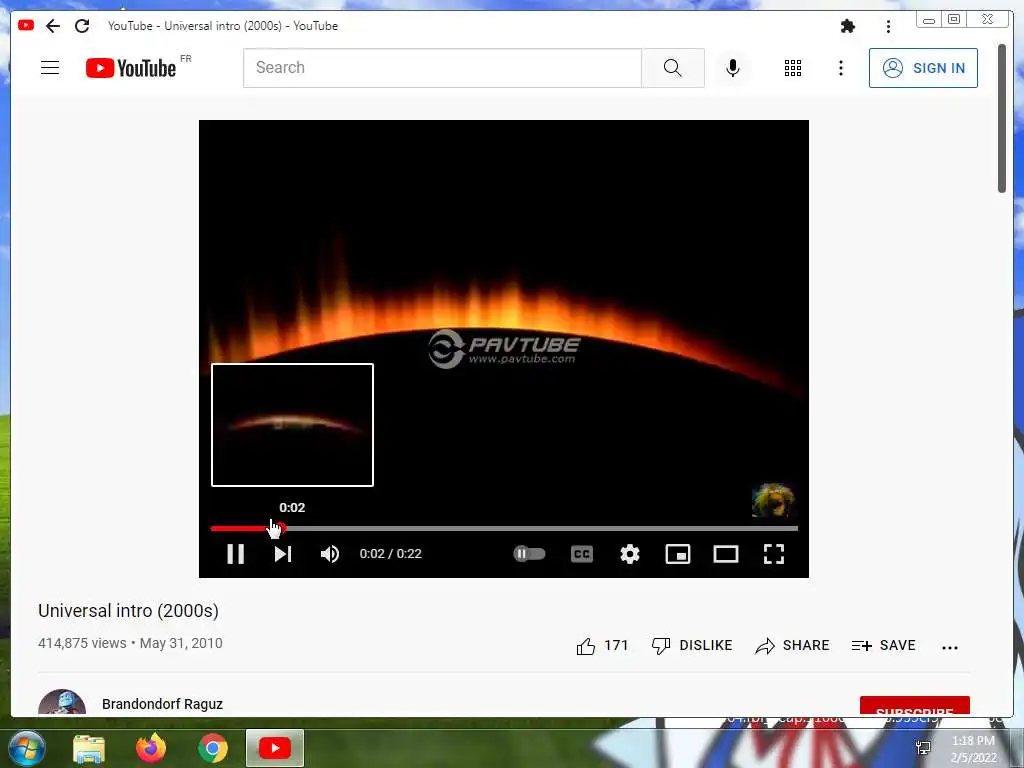Open player settings gear
Image resolution: width=1024 pixels, height=768 pixels.
coord(630,554)
